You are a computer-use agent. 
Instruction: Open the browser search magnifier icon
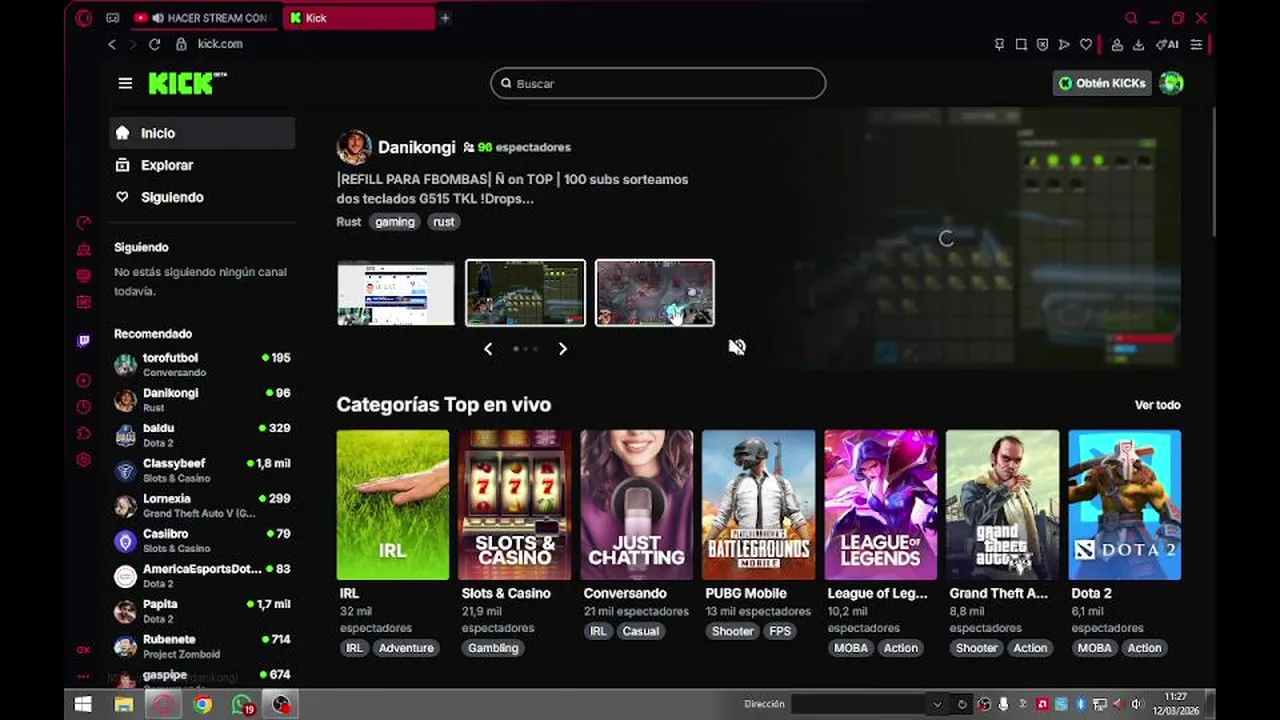click(1131, 18)
